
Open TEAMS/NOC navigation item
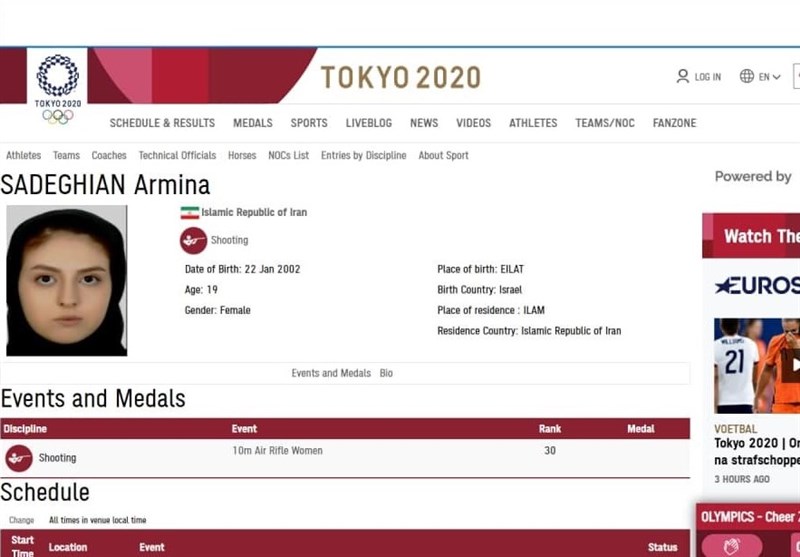(x=605, y=123)
